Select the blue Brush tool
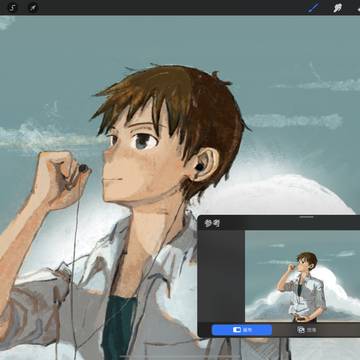Screen dimensions: 360x360 pos(313,7)
